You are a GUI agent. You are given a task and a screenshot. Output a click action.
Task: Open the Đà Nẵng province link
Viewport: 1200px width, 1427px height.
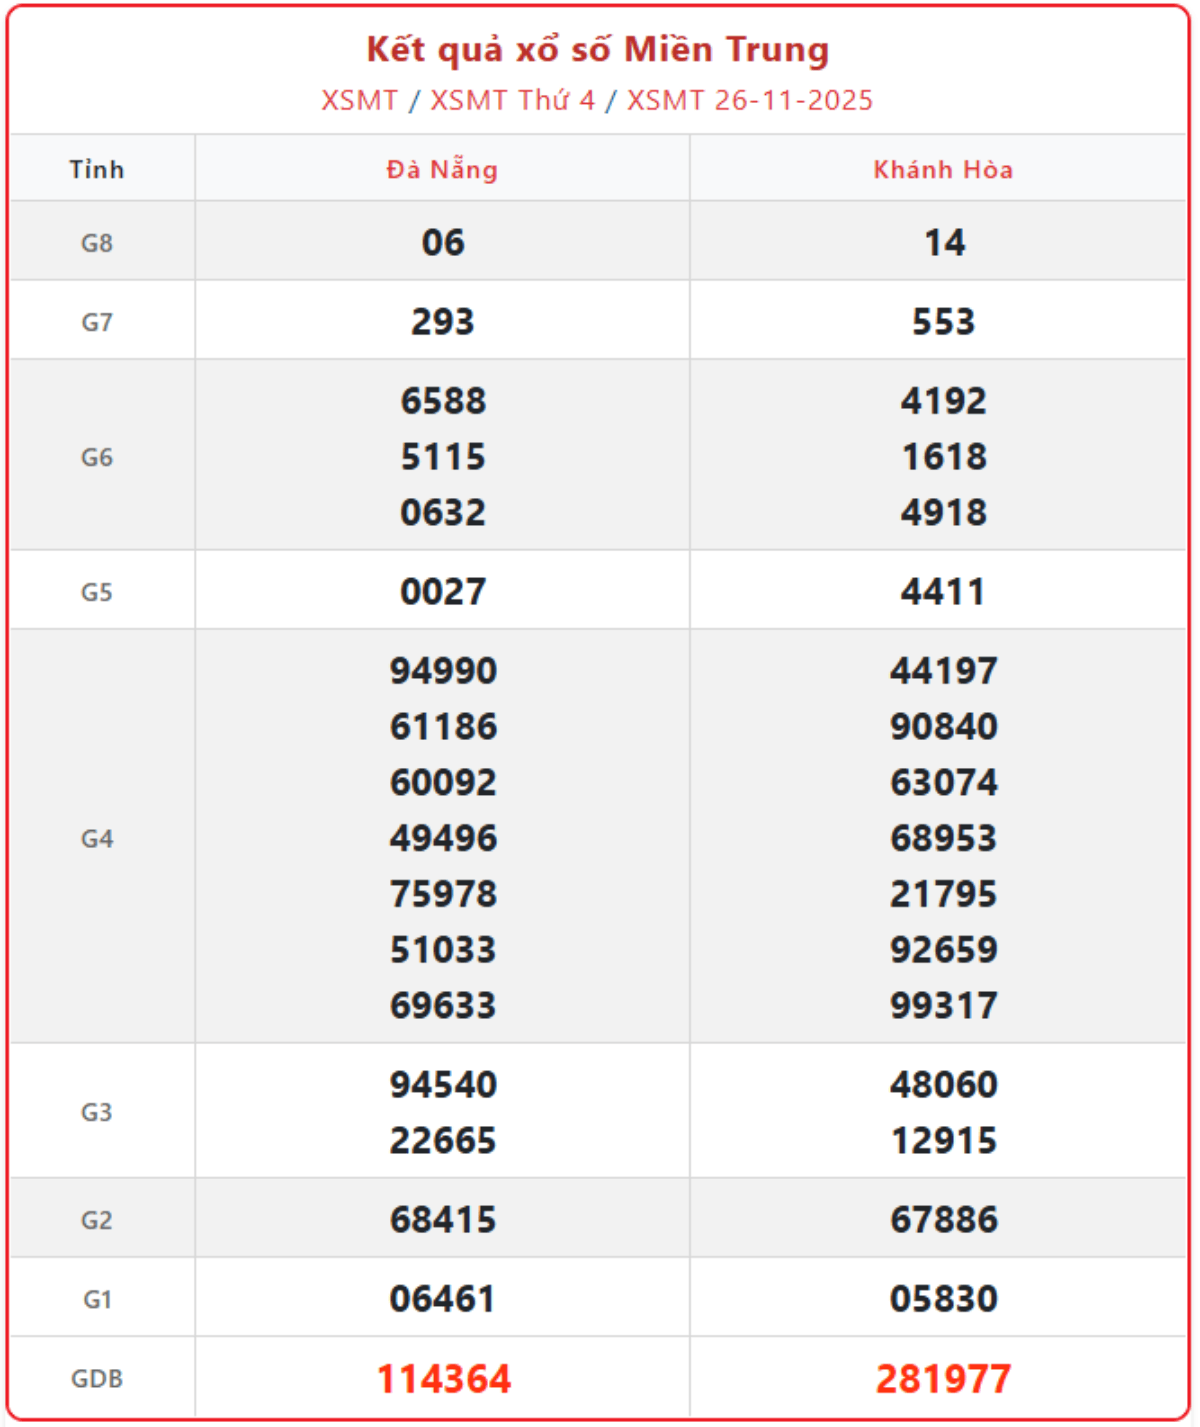pos(442,170)
